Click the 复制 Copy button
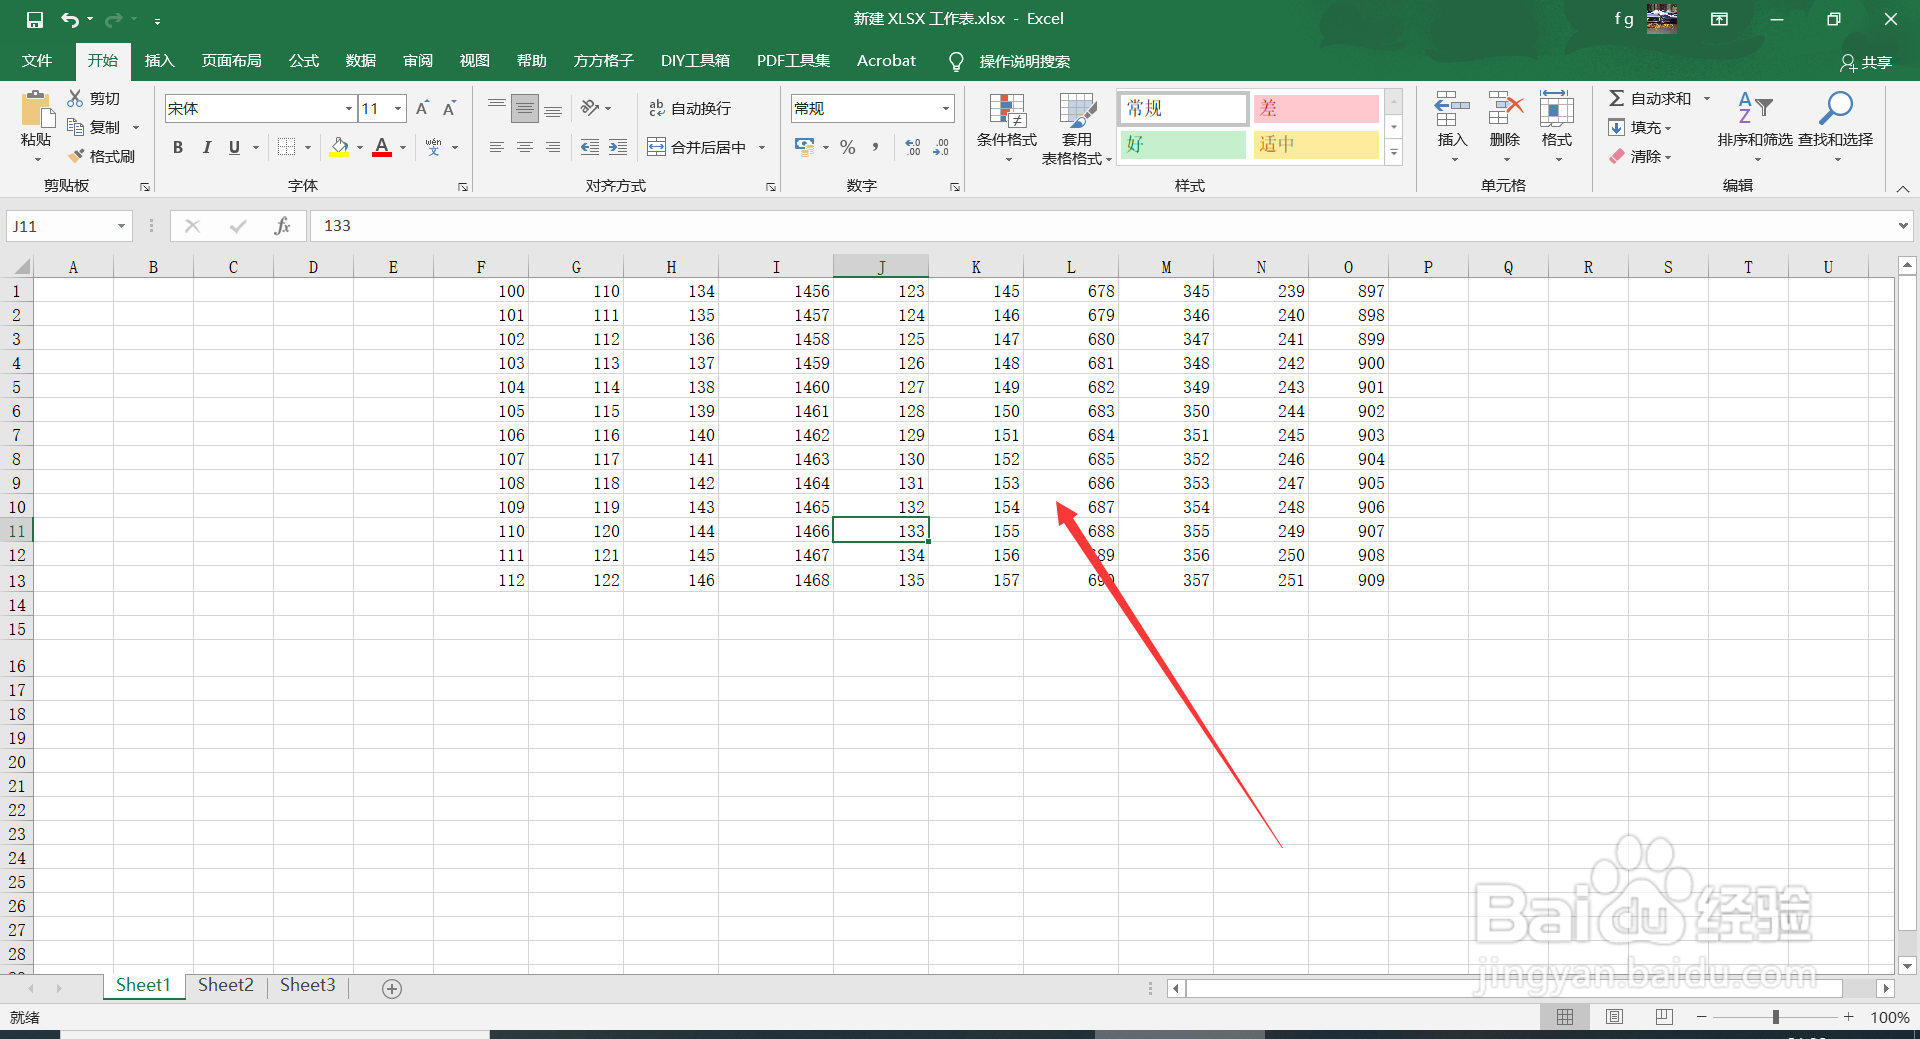 94,127
